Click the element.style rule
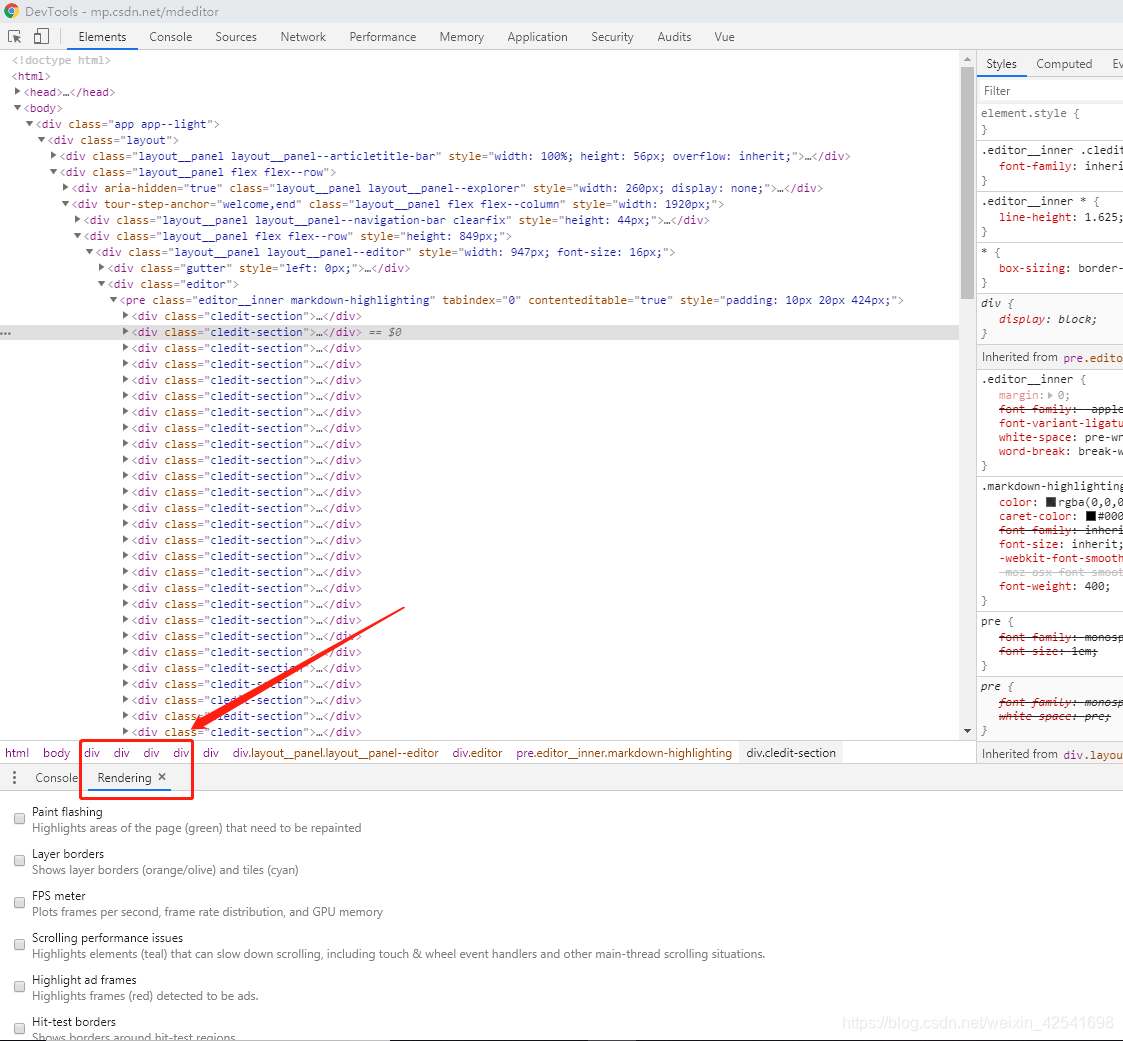This screenshot has width=1123, height=1041. 1030,113
